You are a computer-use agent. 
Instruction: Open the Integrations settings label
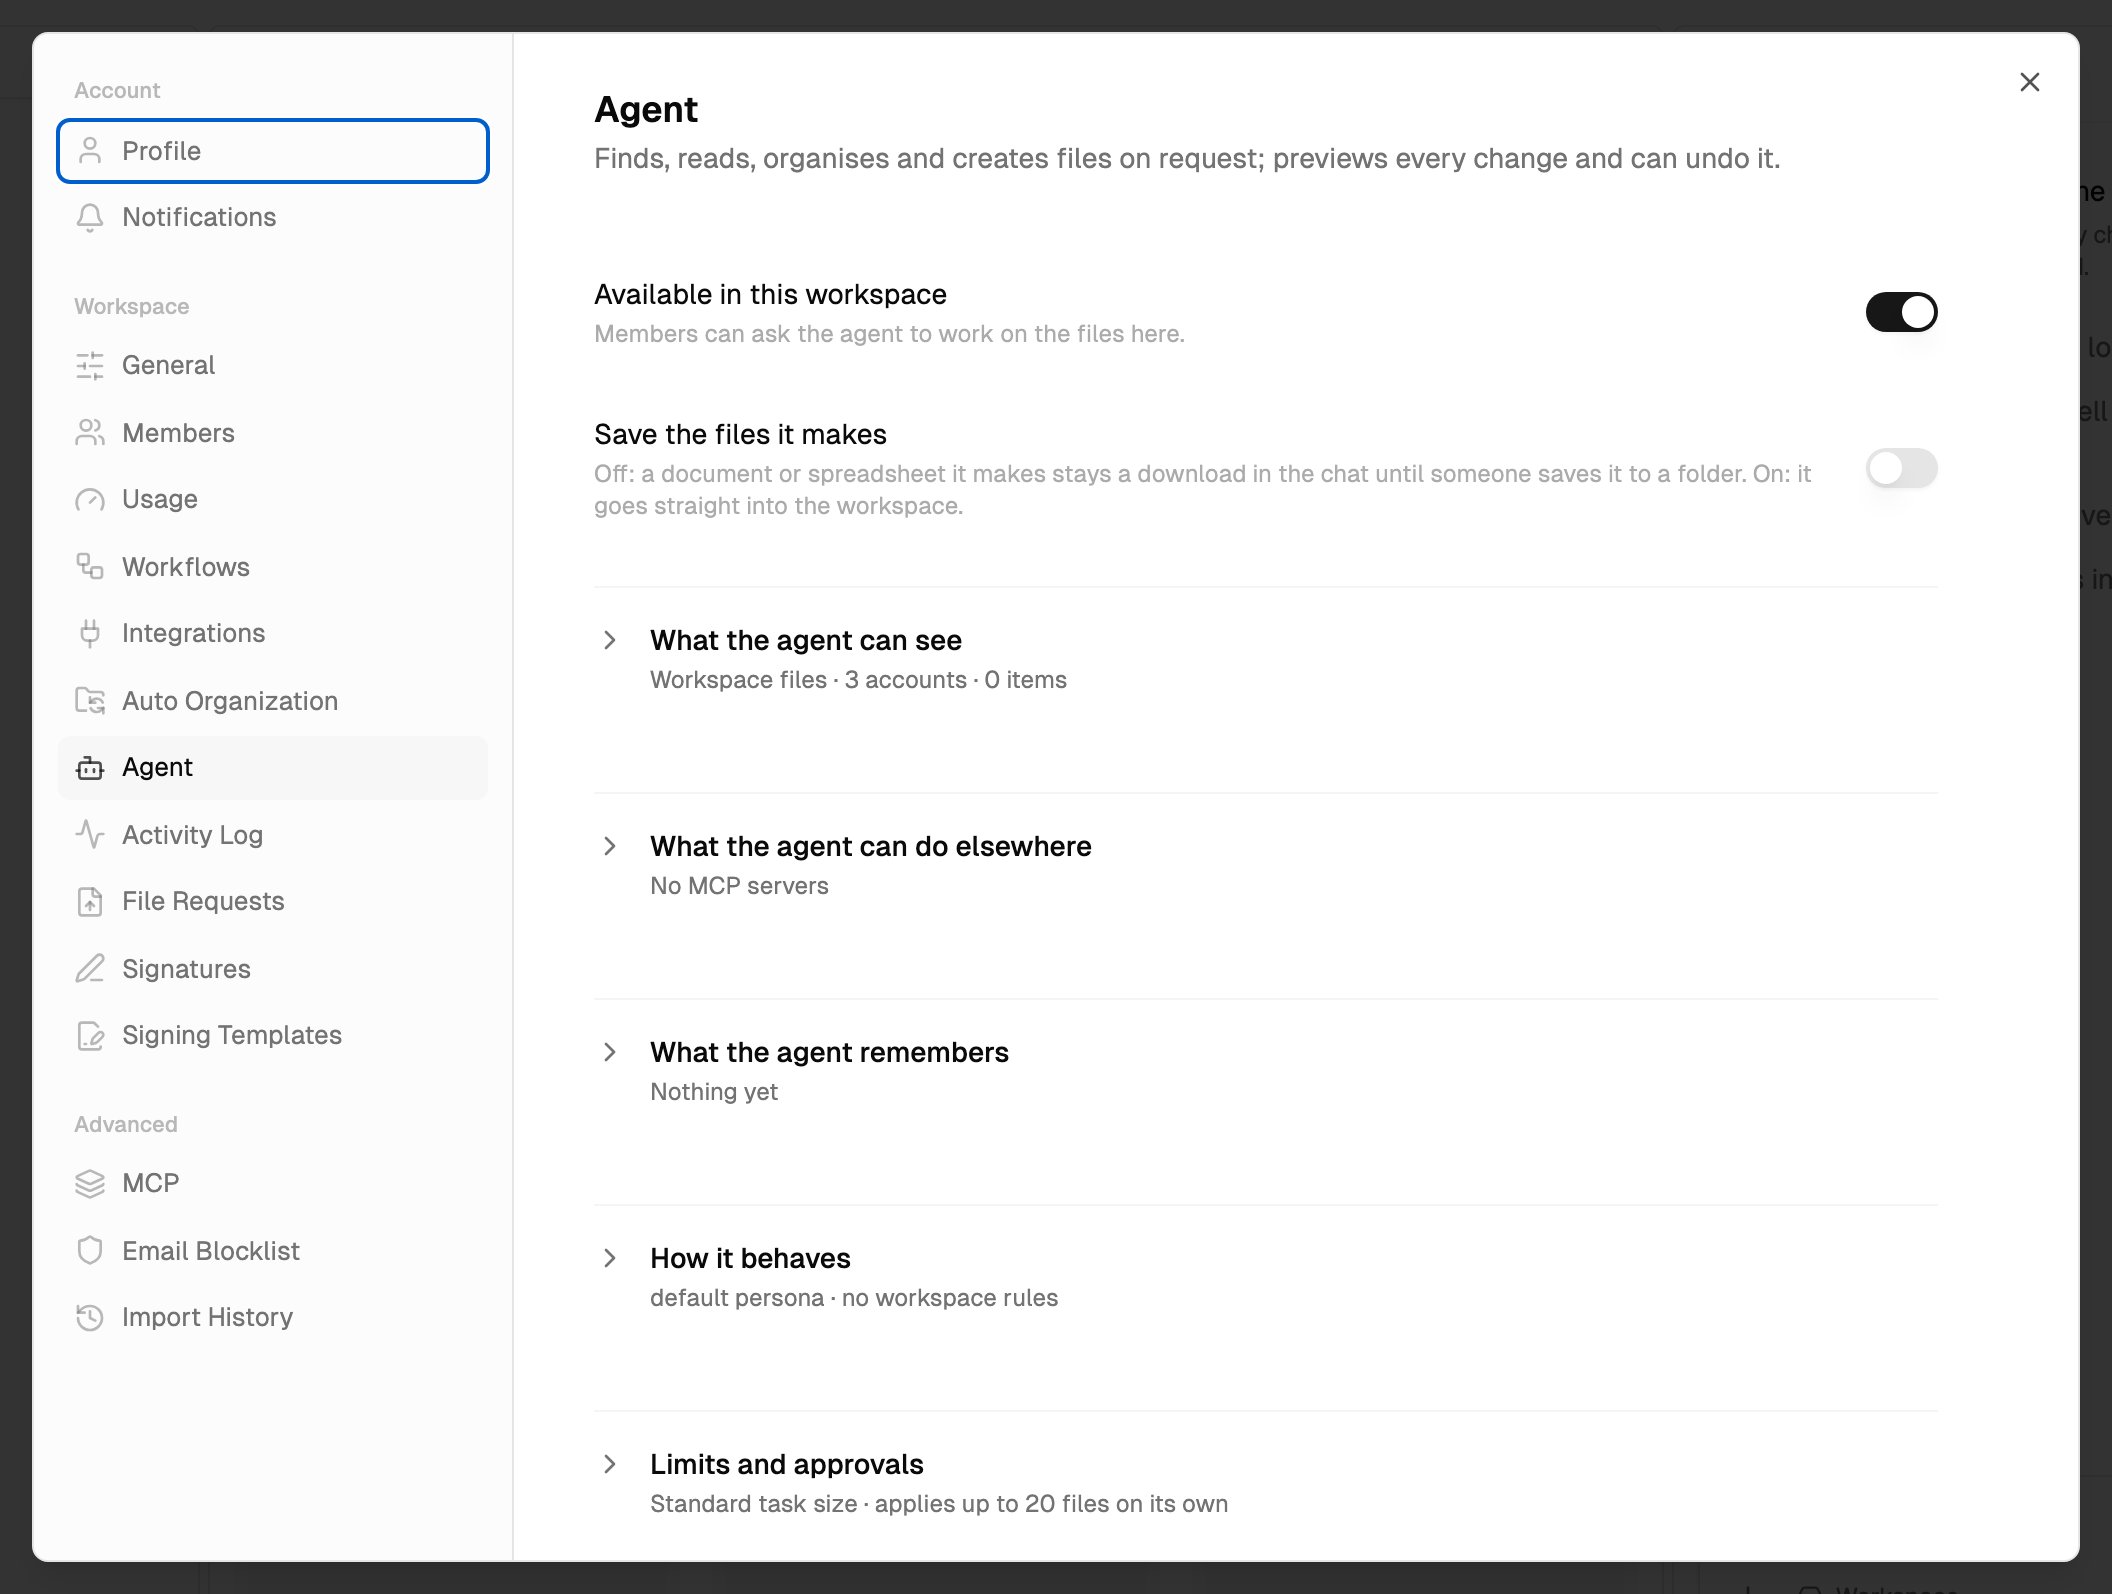(193, 633)
